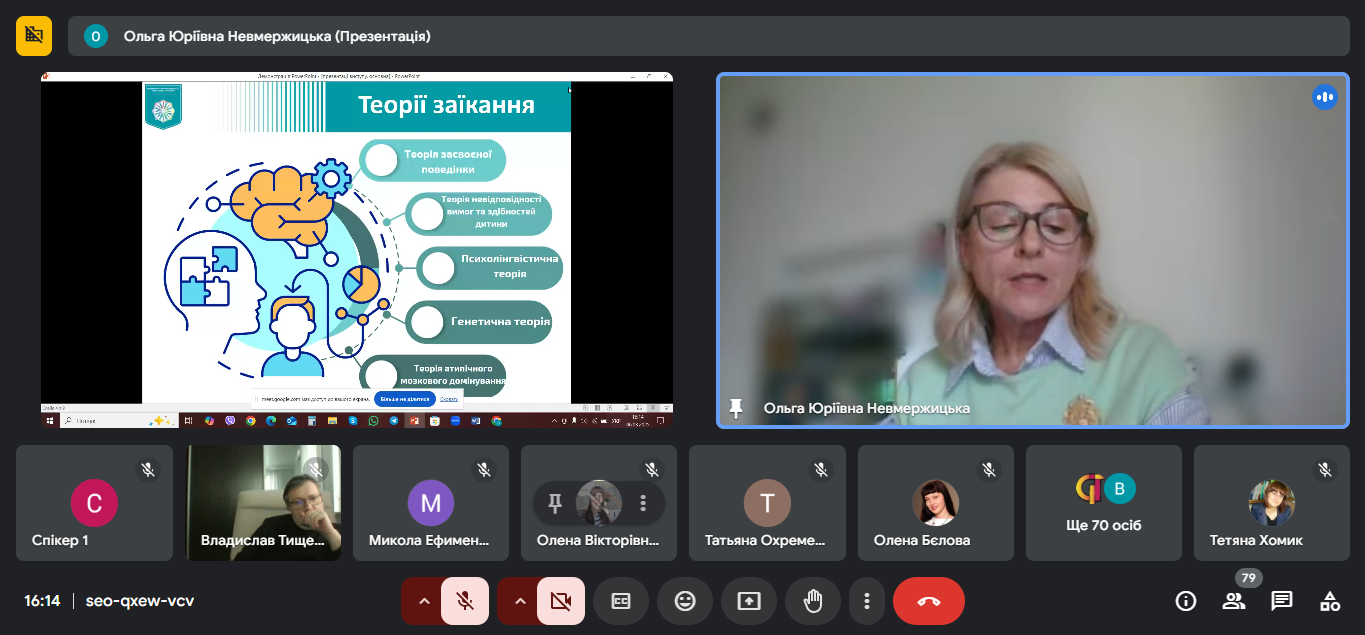Expand audio settings arrow next to microphone

click(424, 601)
